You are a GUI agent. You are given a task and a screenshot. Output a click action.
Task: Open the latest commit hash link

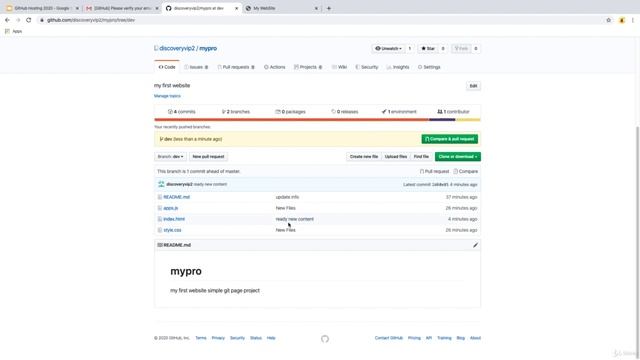pyautogui.click(x=440, y=184)
